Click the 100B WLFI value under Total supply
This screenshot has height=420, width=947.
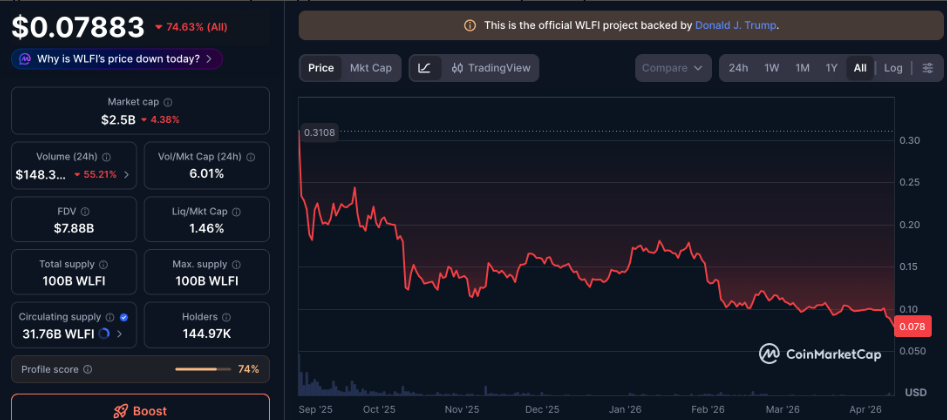coord(74,281)
